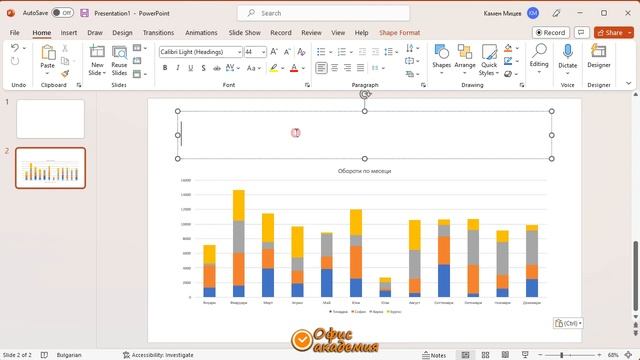Toggle Bold formatting
This screenshot has width=640, height=360.
click(165, 68)
